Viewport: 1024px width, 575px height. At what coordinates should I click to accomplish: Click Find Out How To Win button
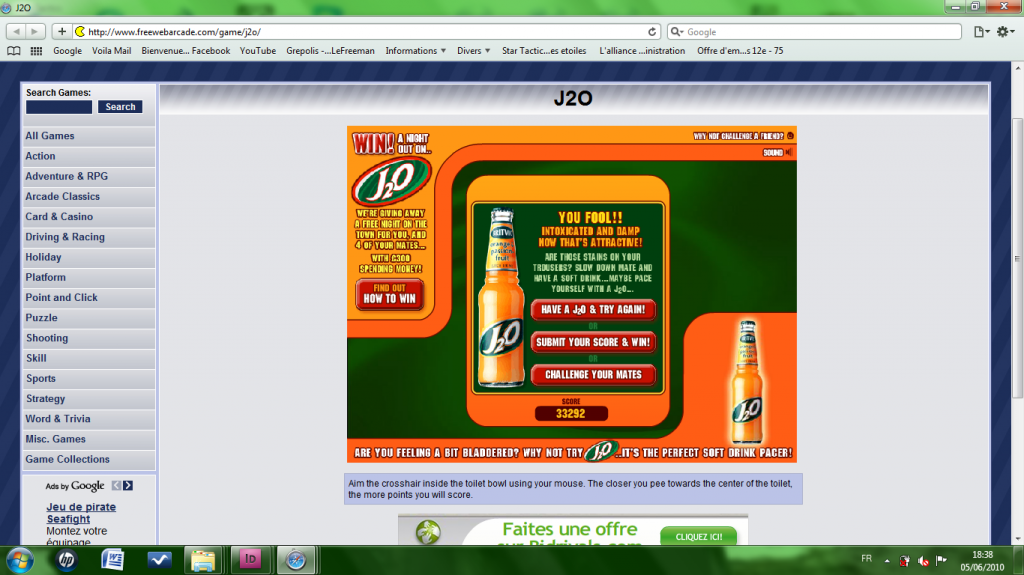(390, 294)
